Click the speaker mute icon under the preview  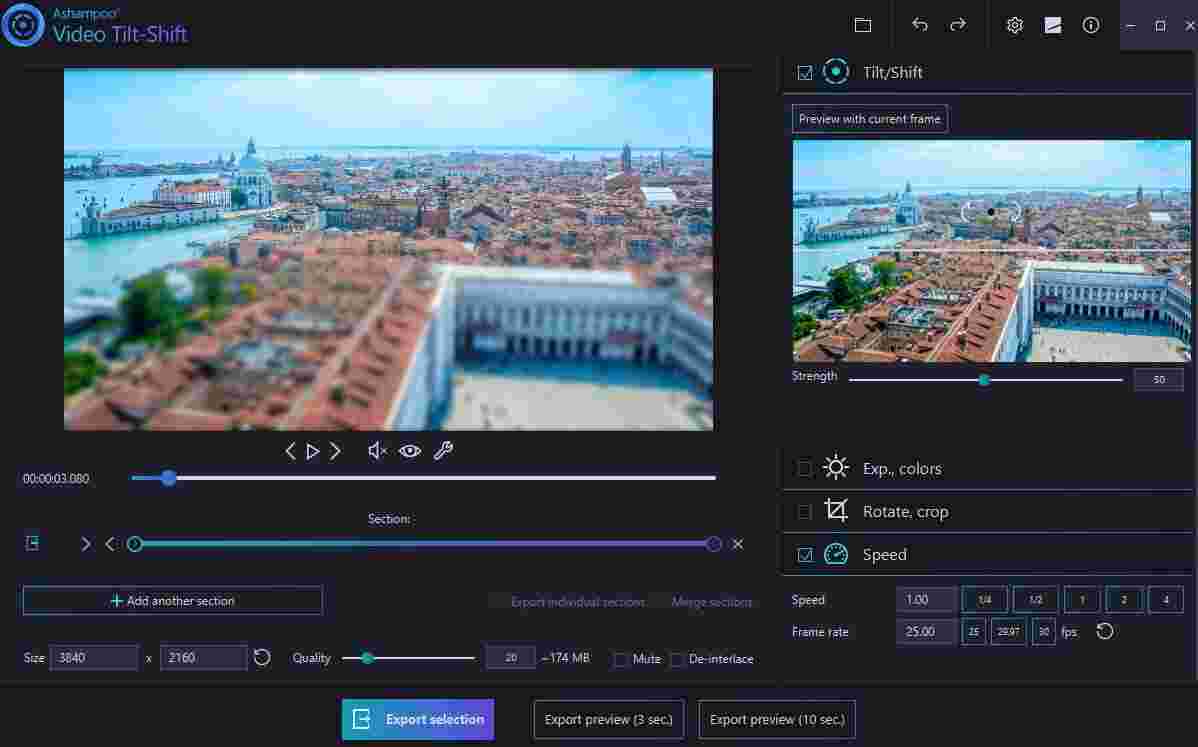(x=376, y=451)
